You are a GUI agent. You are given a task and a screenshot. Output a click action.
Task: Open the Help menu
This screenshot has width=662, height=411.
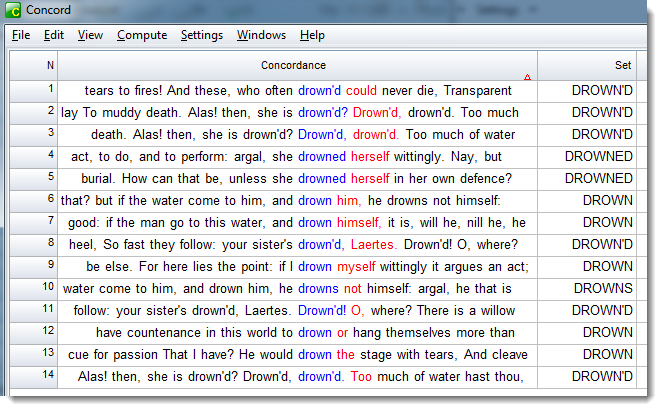point(312,35)
